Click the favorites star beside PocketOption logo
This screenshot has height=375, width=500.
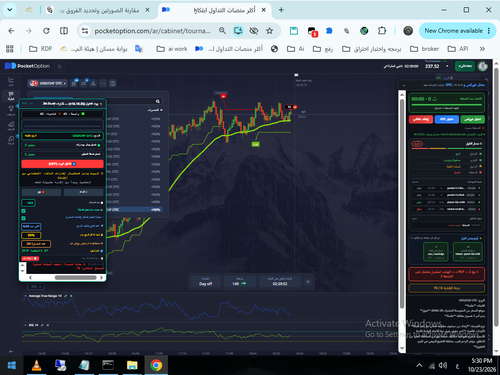click(59, 66)
